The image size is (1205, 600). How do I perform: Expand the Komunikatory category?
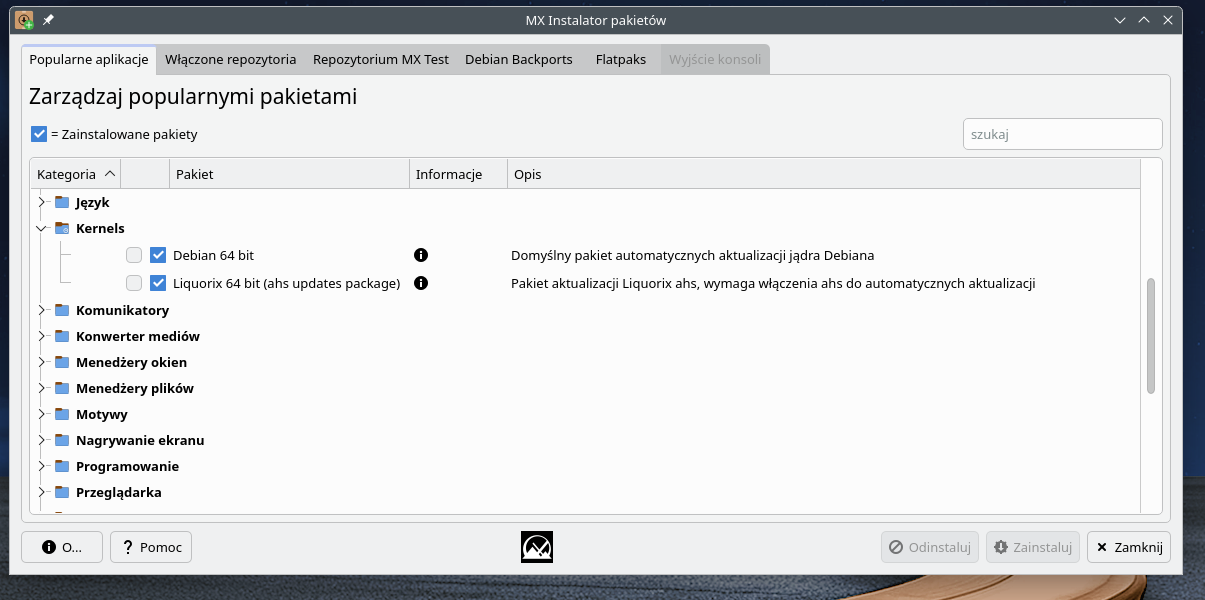pos(41,310)
